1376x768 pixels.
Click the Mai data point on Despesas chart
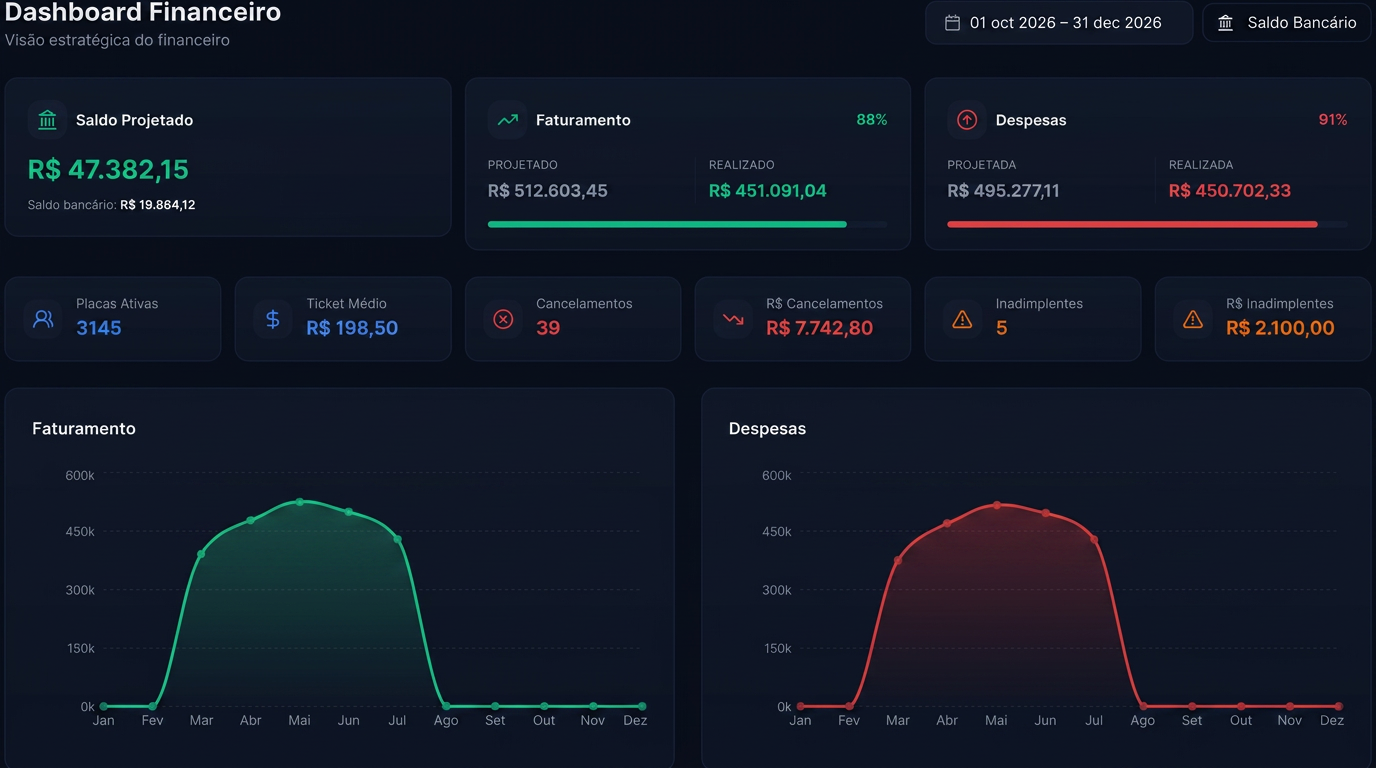(x=997, y=505)
